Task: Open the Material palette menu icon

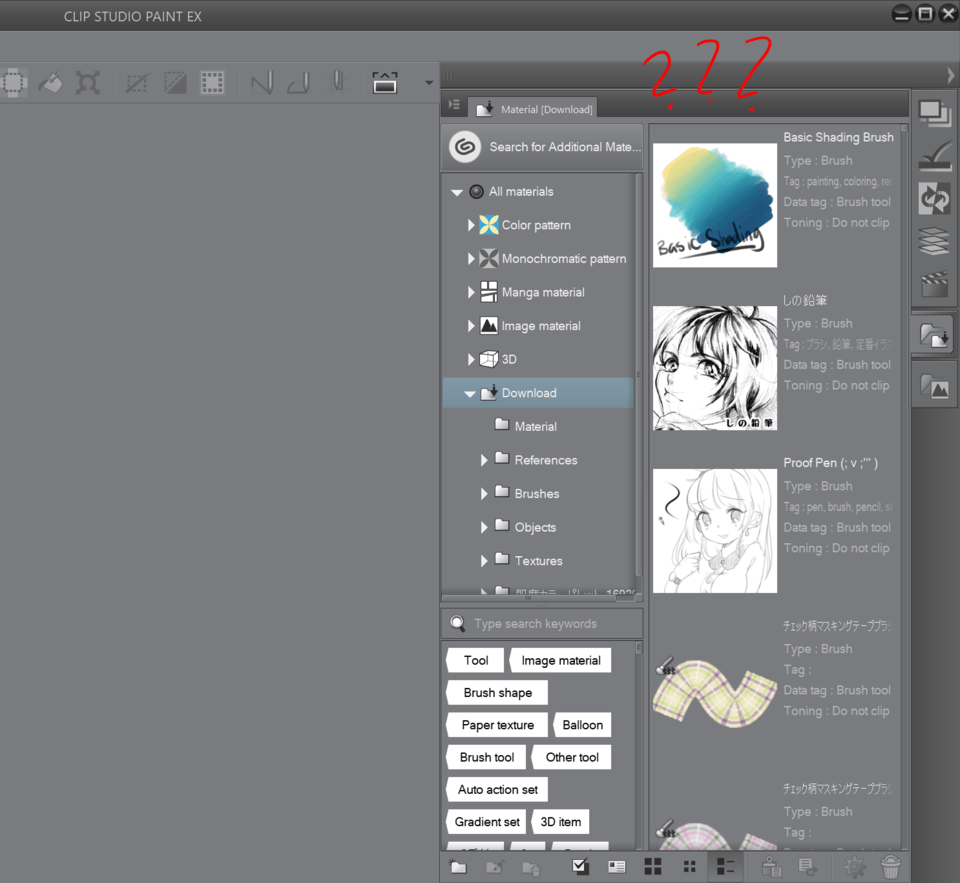Action: [454, 105]
